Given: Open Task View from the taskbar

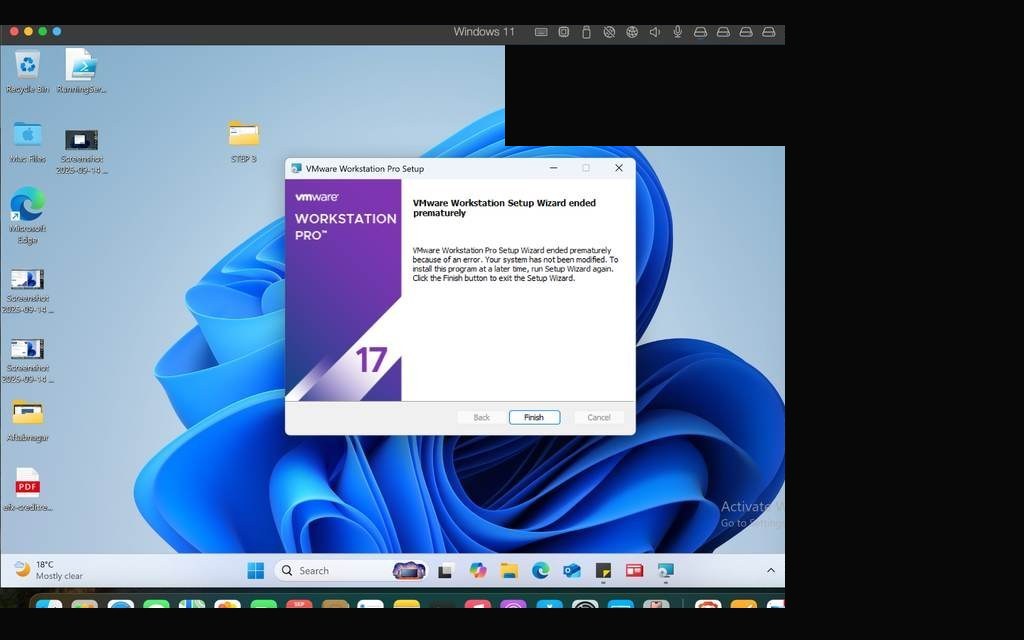Looking at the screenshot, I should [446, 571].
